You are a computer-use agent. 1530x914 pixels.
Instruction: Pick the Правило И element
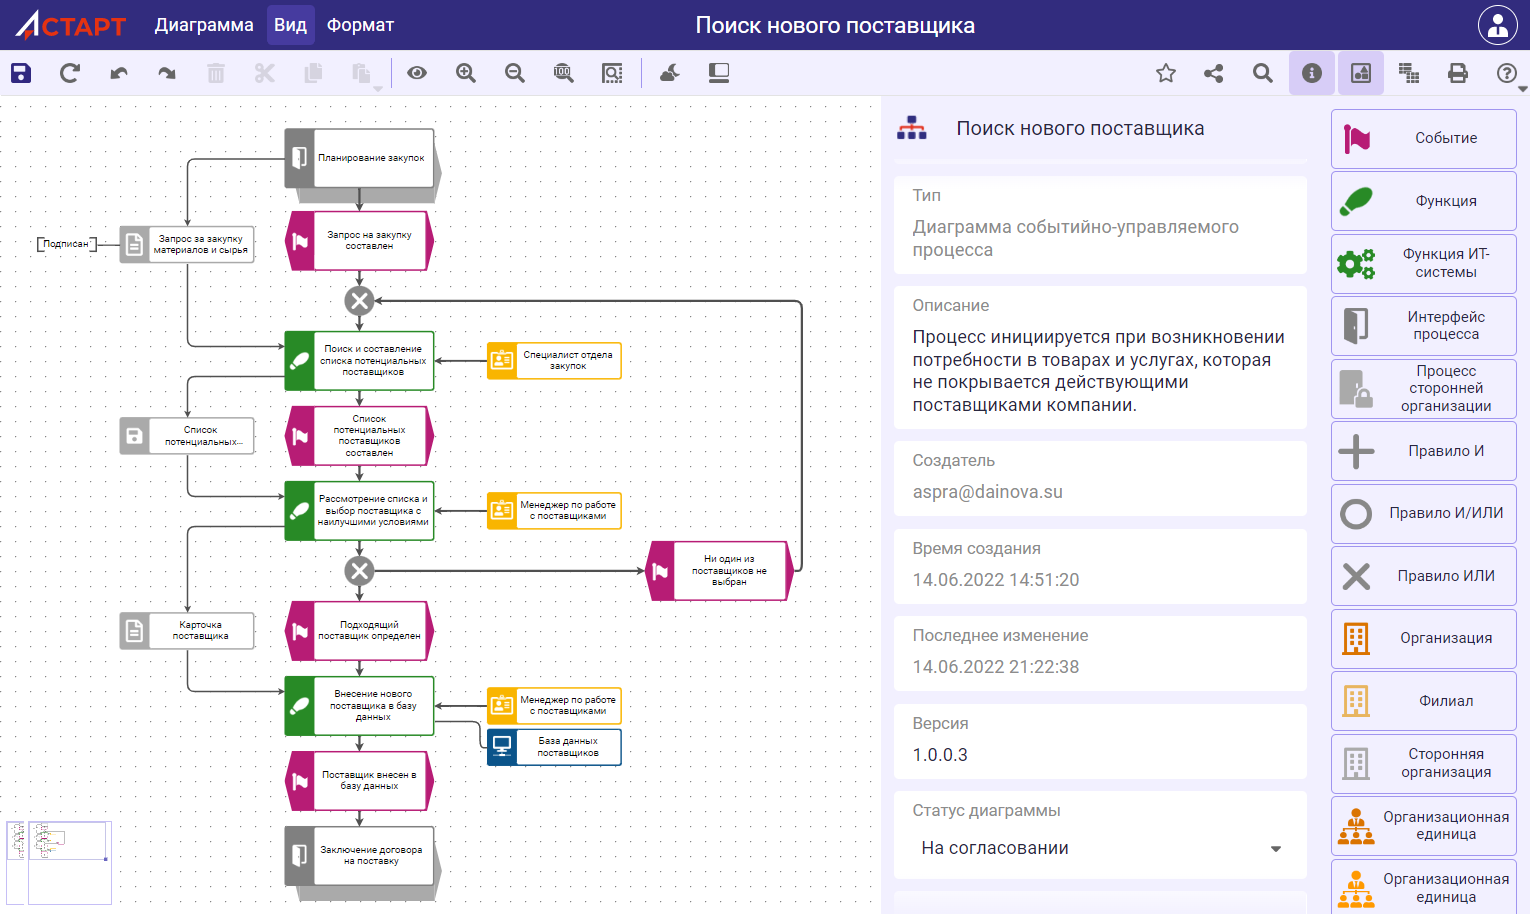tap(1424, 451)
